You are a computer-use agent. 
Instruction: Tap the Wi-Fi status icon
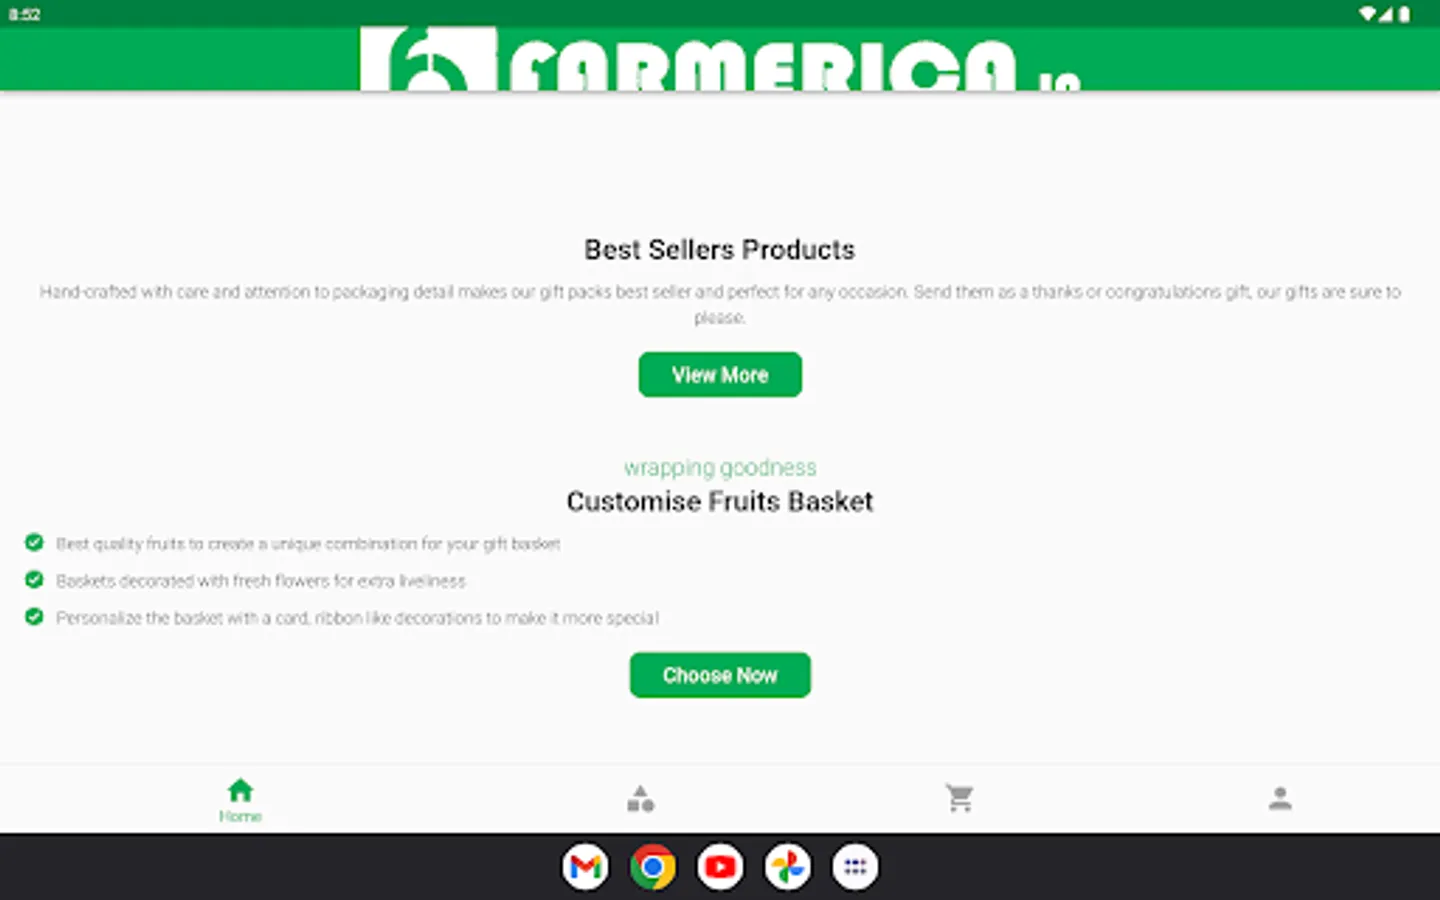[1367, 14]
